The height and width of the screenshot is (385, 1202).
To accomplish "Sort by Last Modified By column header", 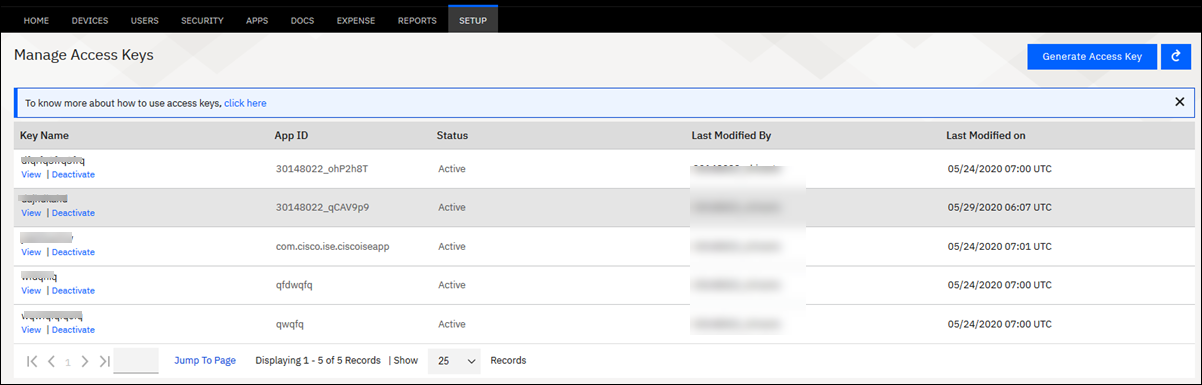I will (731, 135).
